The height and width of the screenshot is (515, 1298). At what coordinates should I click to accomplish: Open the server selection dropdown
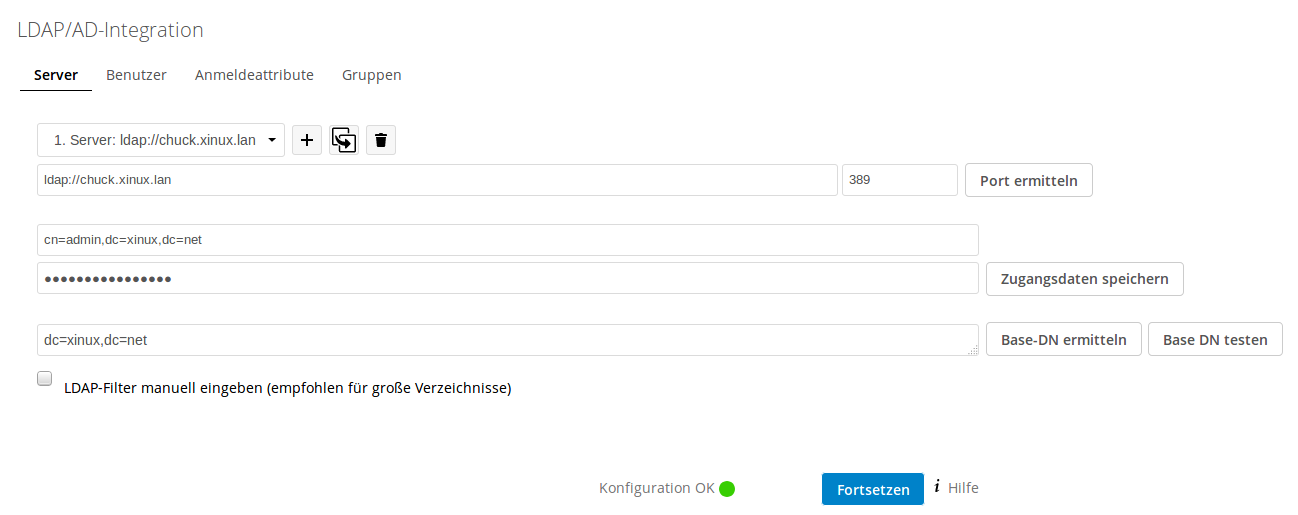tap(161, 140)
